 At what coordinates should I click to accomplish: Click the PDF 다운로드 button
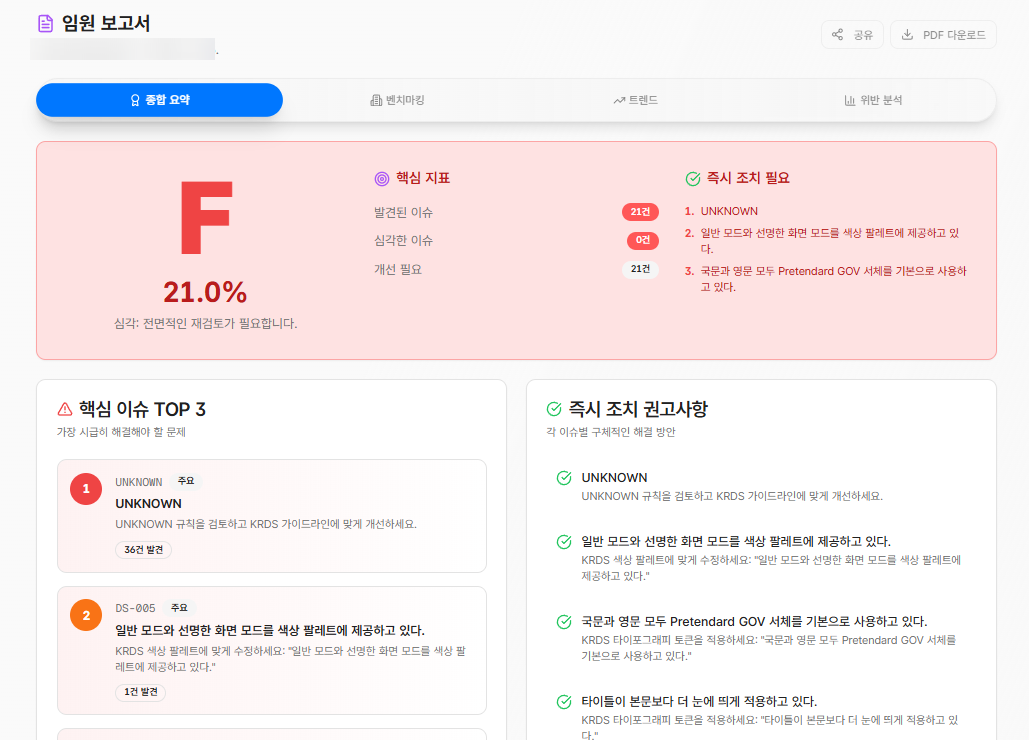click(x=944, y=35)
